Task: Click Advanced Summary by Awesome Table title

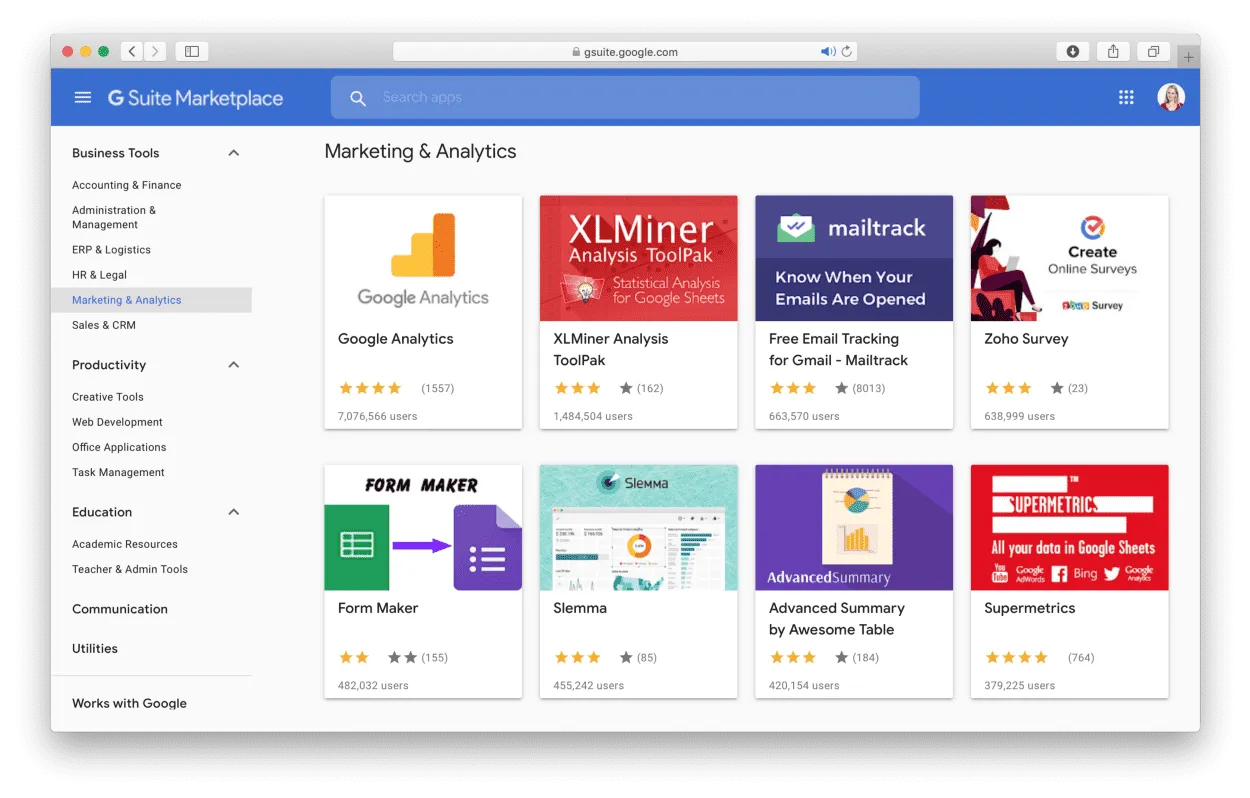Action: [x=837, y=619]
